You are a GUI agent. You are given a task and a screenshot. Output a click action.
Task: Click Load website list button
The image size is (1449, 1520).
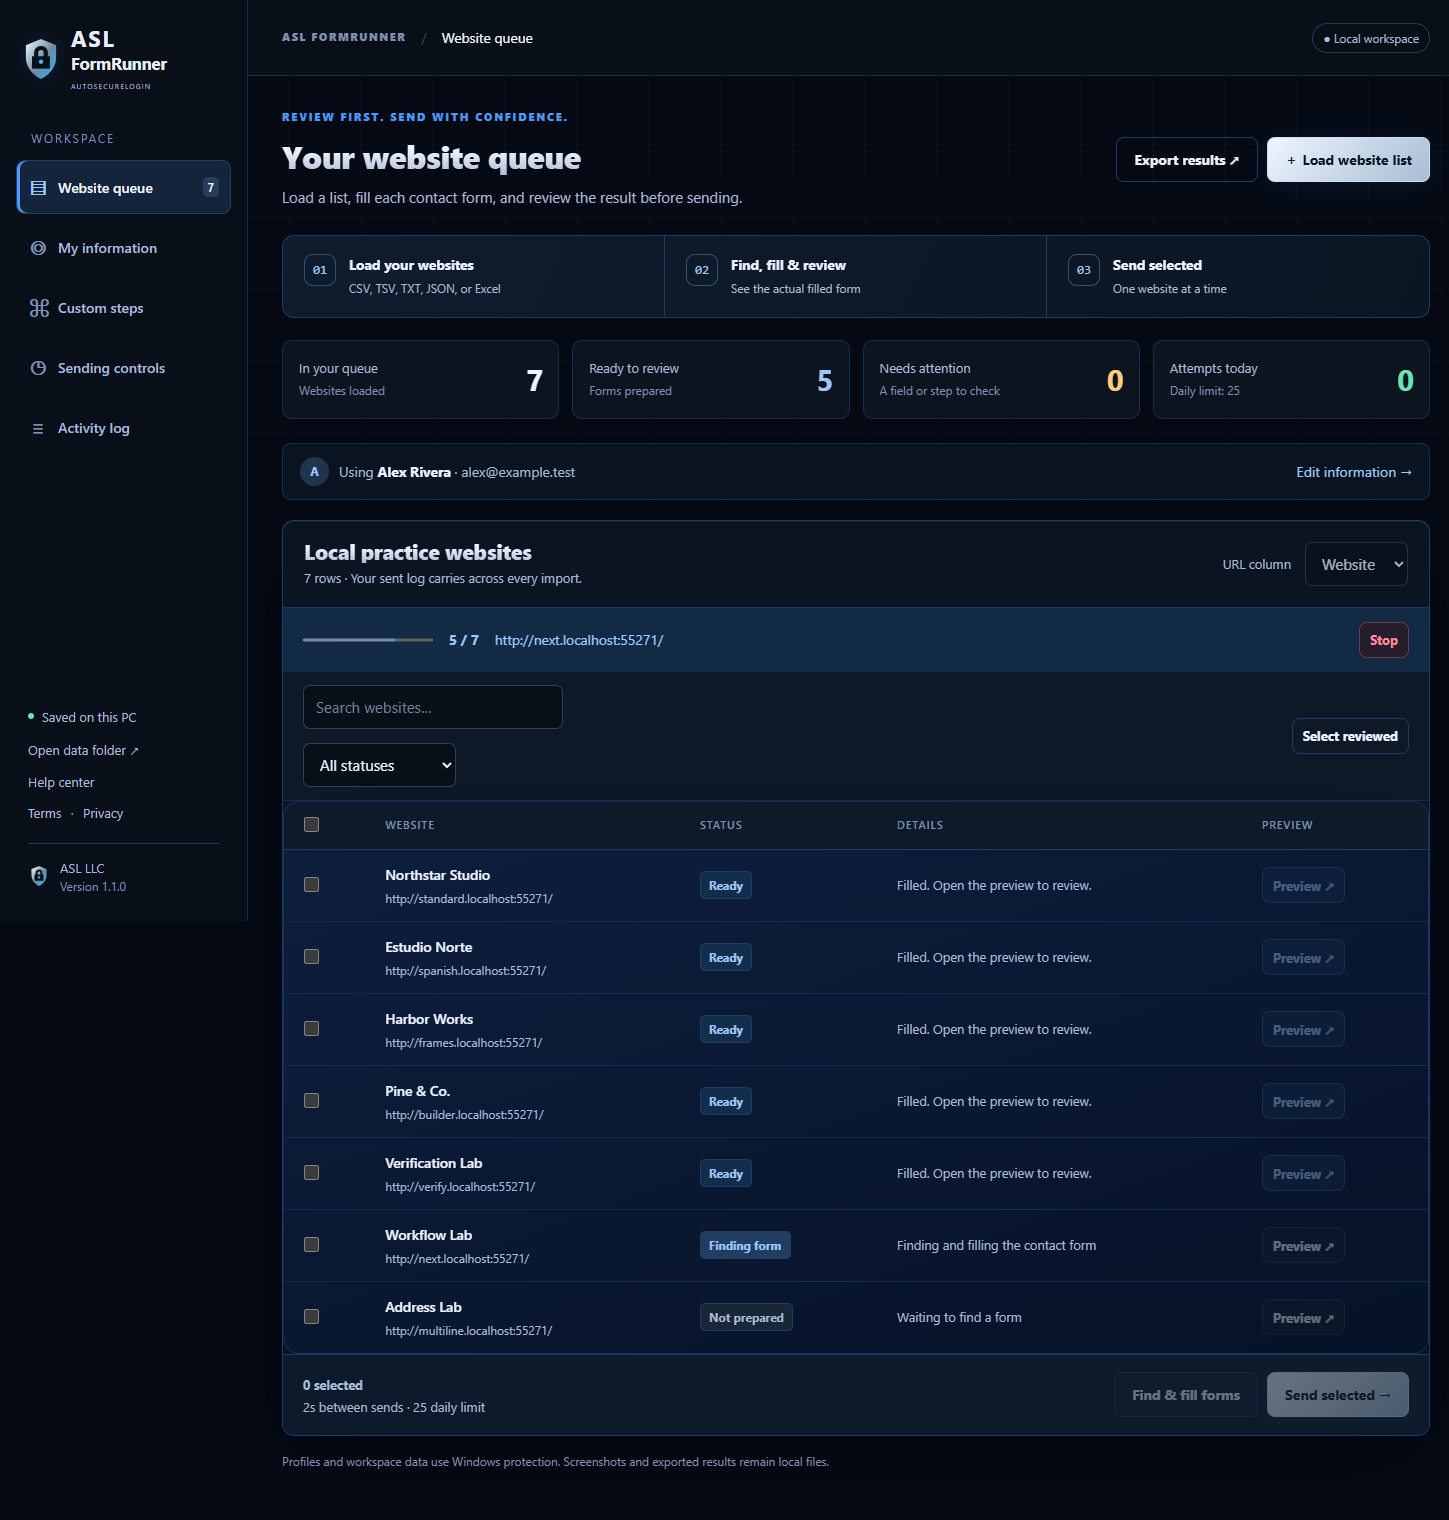1348,160
